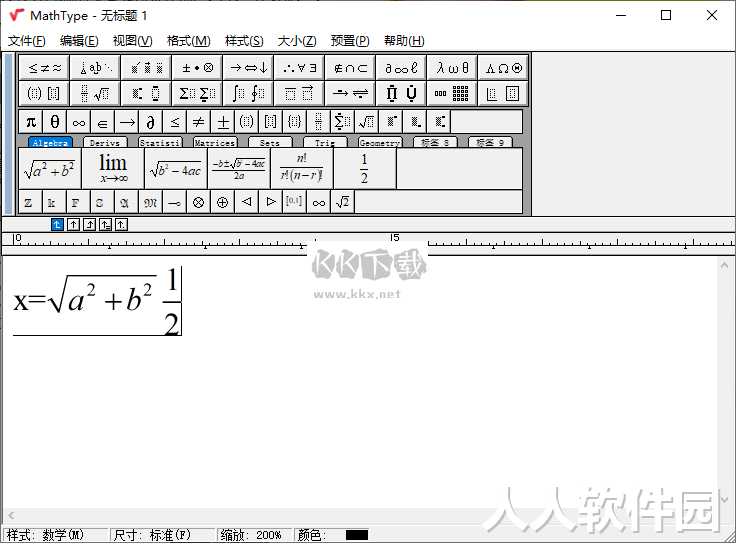Screen dimensions: 736x543
Task: Insert the n!/r!(n−r)! expression
Action: click(302, 169)
